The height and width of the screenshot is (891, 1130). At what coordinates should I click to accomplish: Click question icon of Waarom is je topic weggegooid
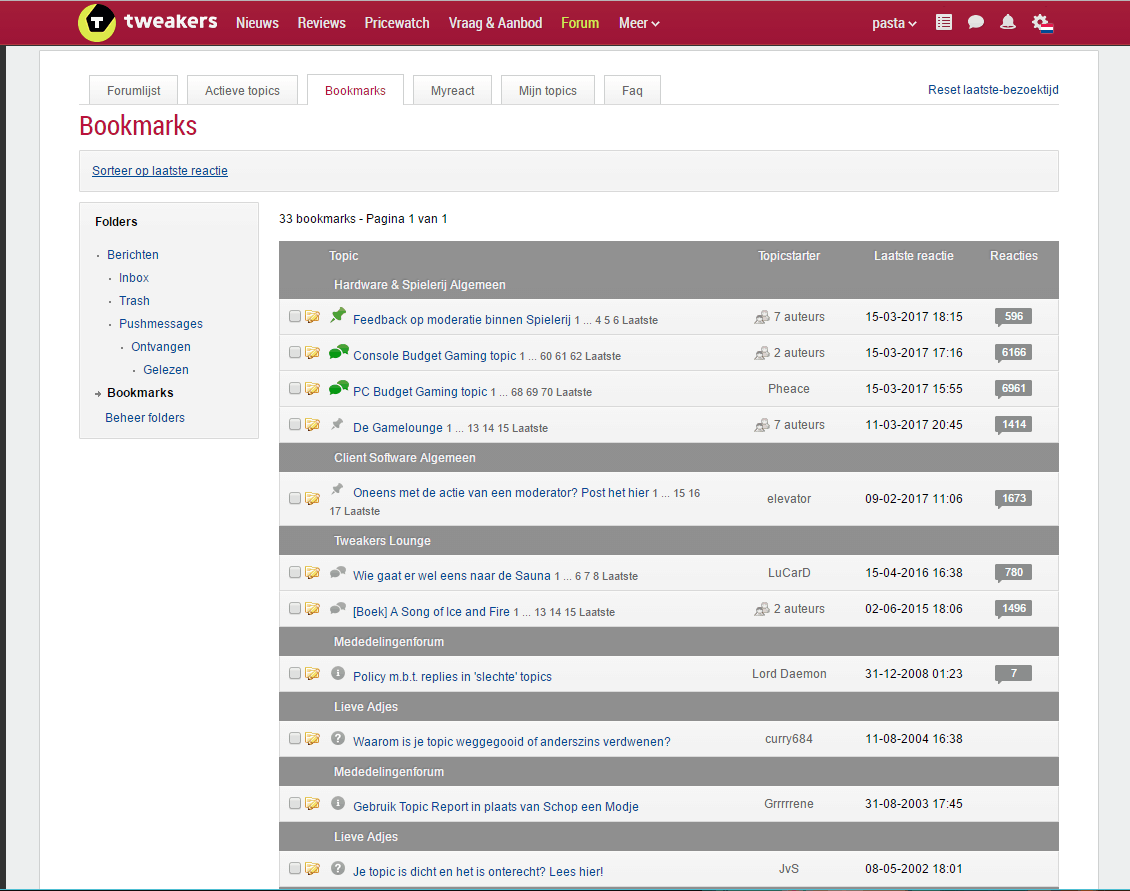coord(338,738)
